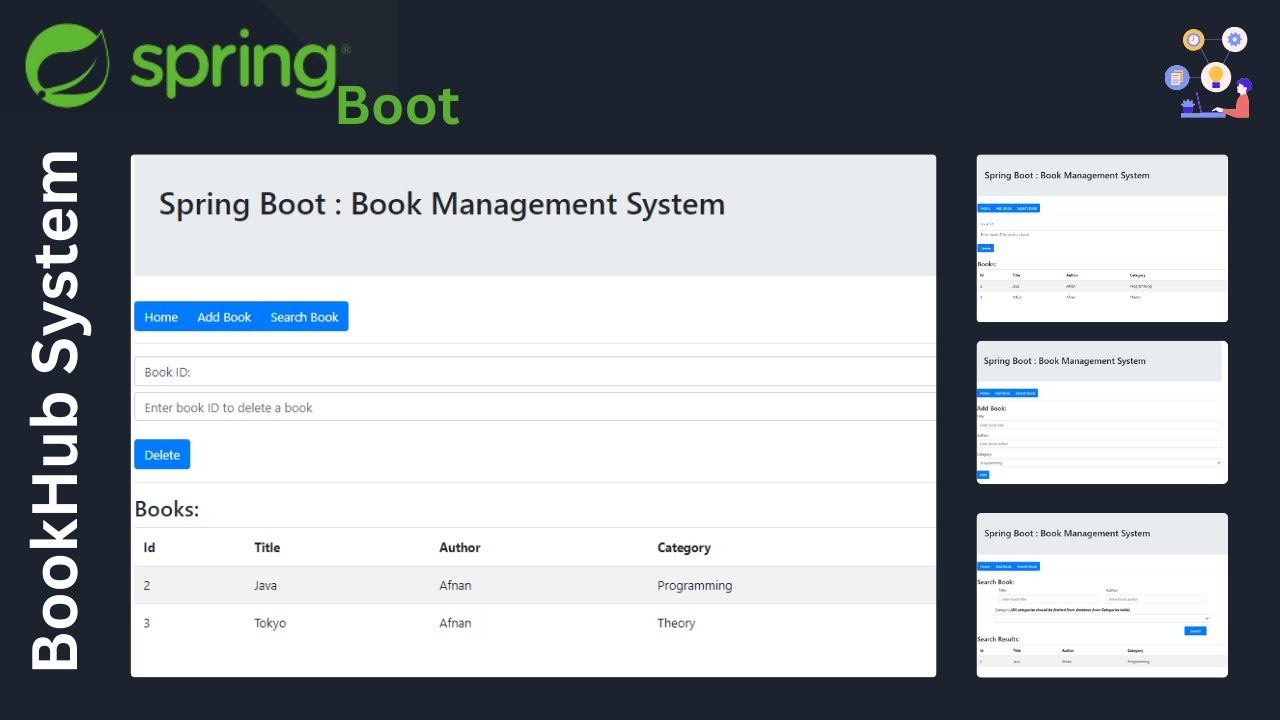Viewport: 1280px width, 720px height.
Task: Open the Search Book page thumbnail
Action: [1102, 595]
